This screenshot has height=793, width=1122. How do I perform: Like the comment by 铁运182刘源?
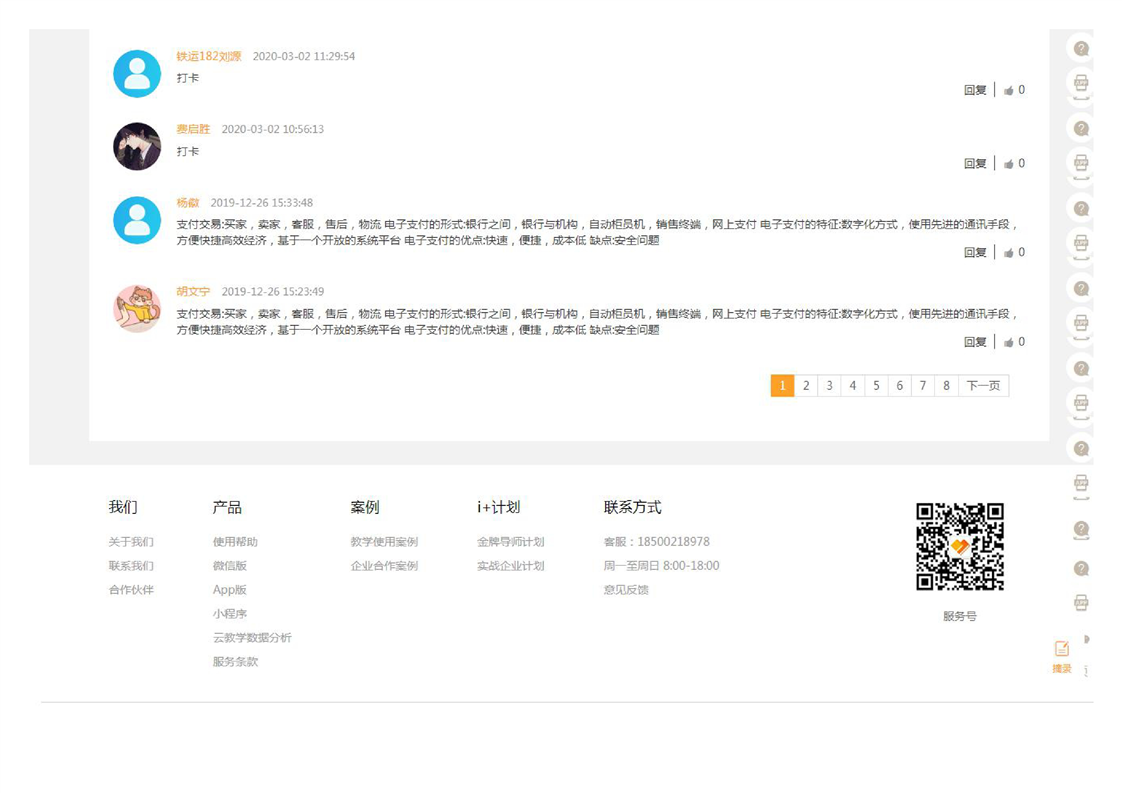(x=1009, y=90)
